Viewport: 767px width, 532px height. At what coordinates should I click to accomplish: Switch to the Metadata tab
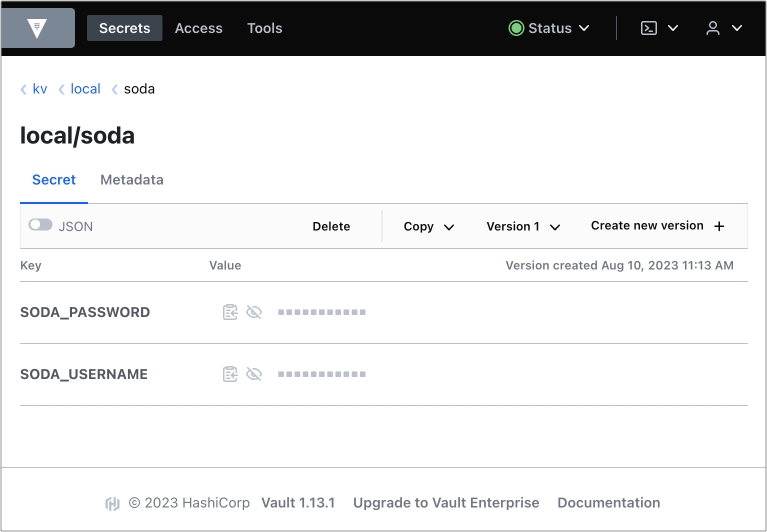coord(132,180)
